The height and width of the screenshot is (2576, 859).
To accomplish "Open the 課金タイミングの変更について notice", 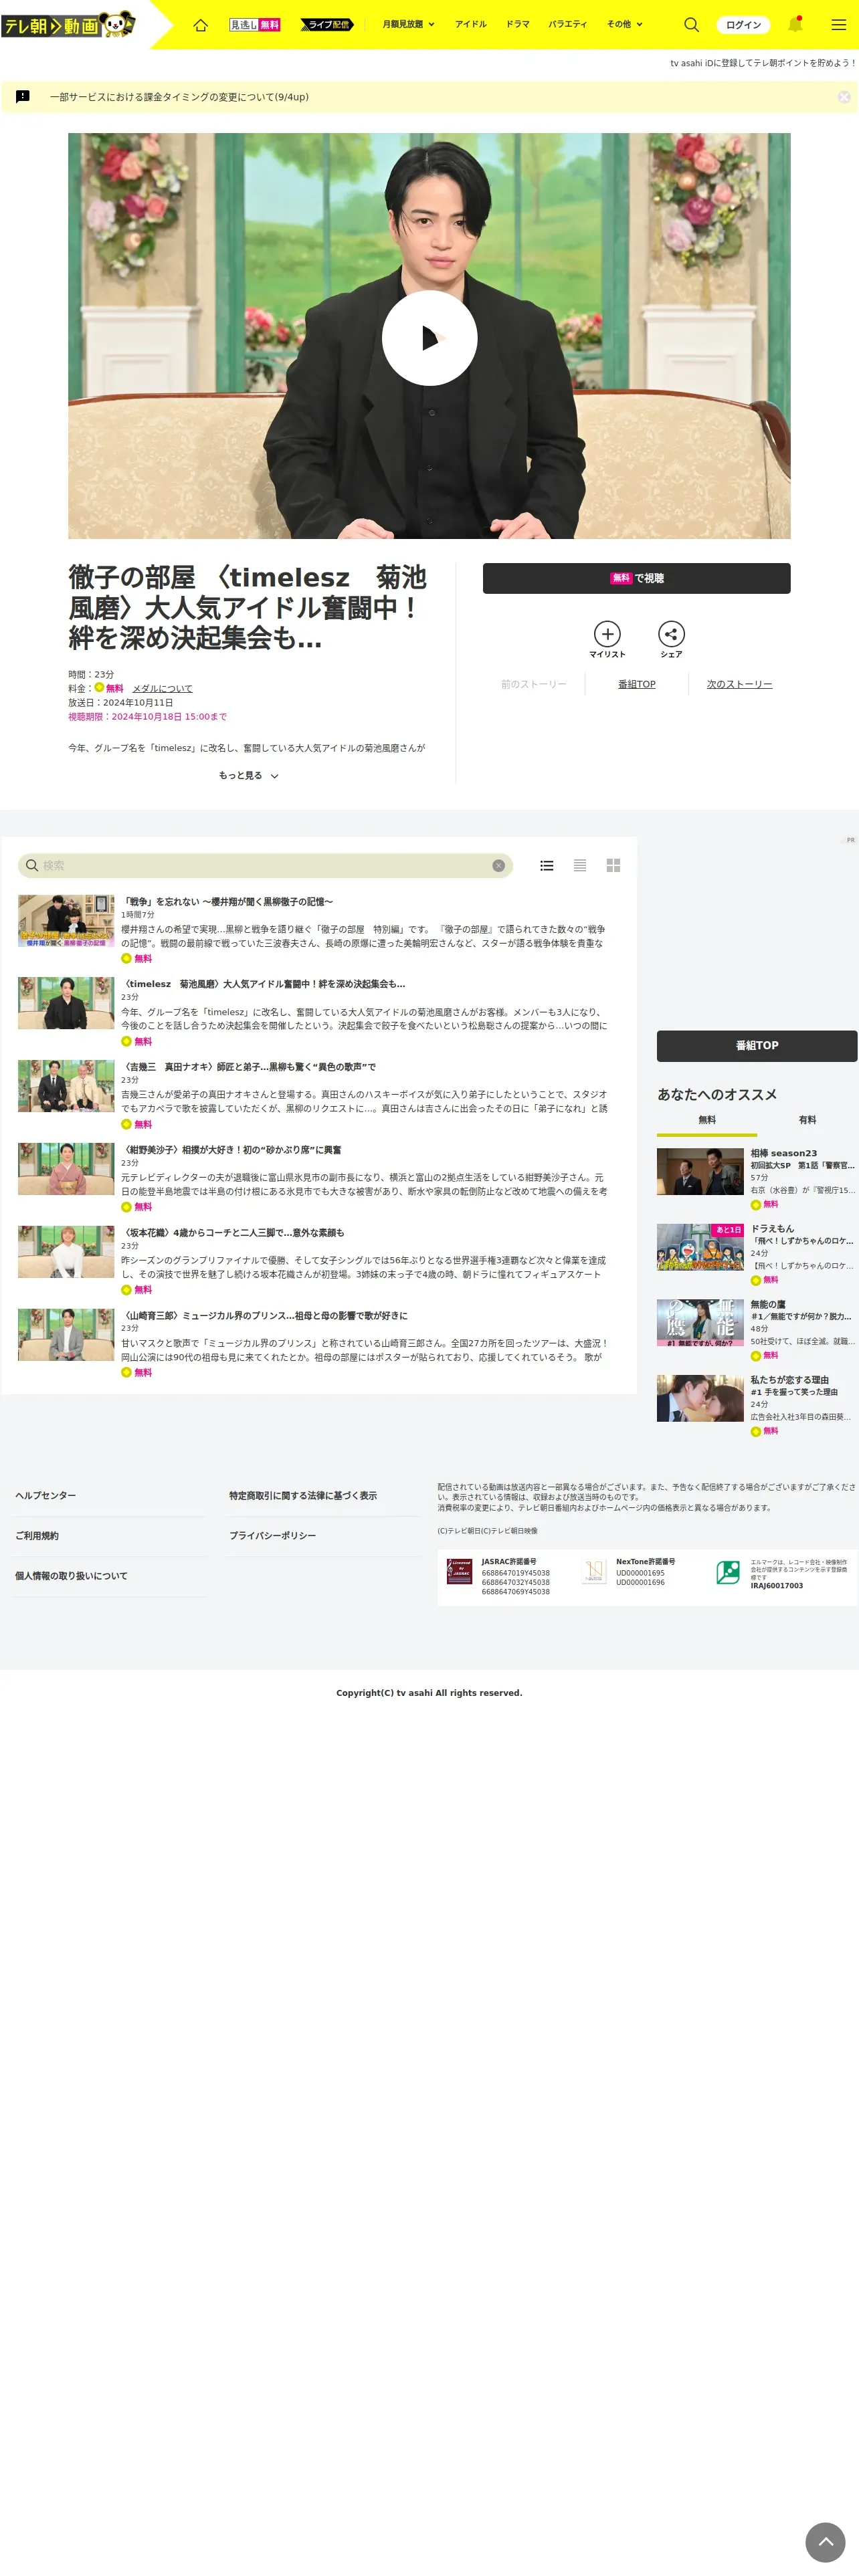I will [x=179, y=97].
